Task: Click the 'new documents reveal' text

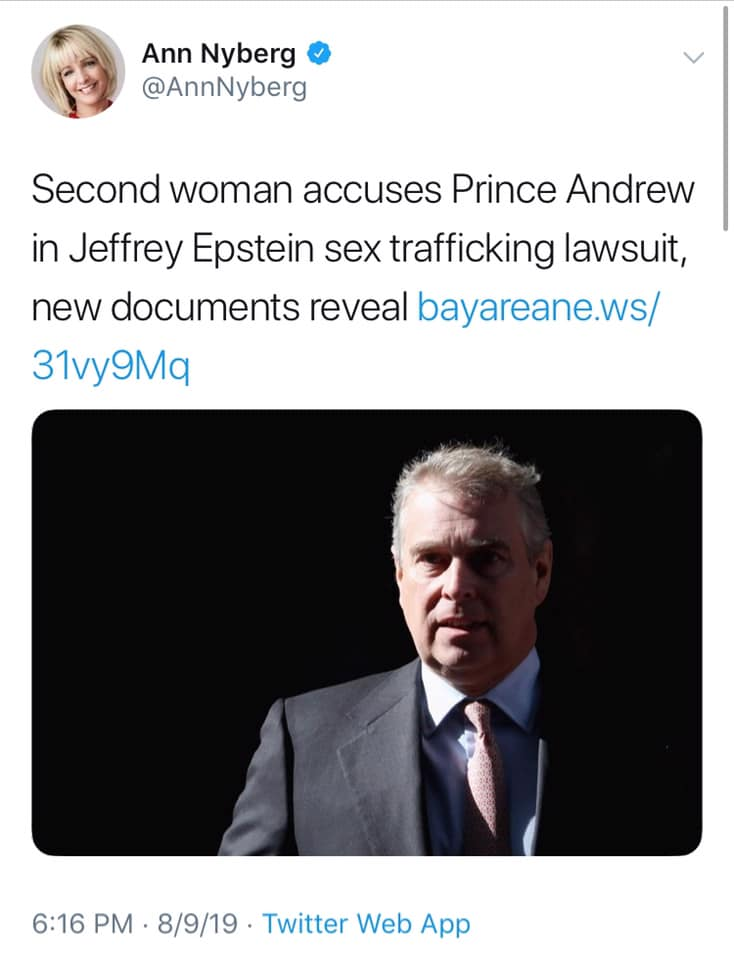Action: click(x=219, y=307)
